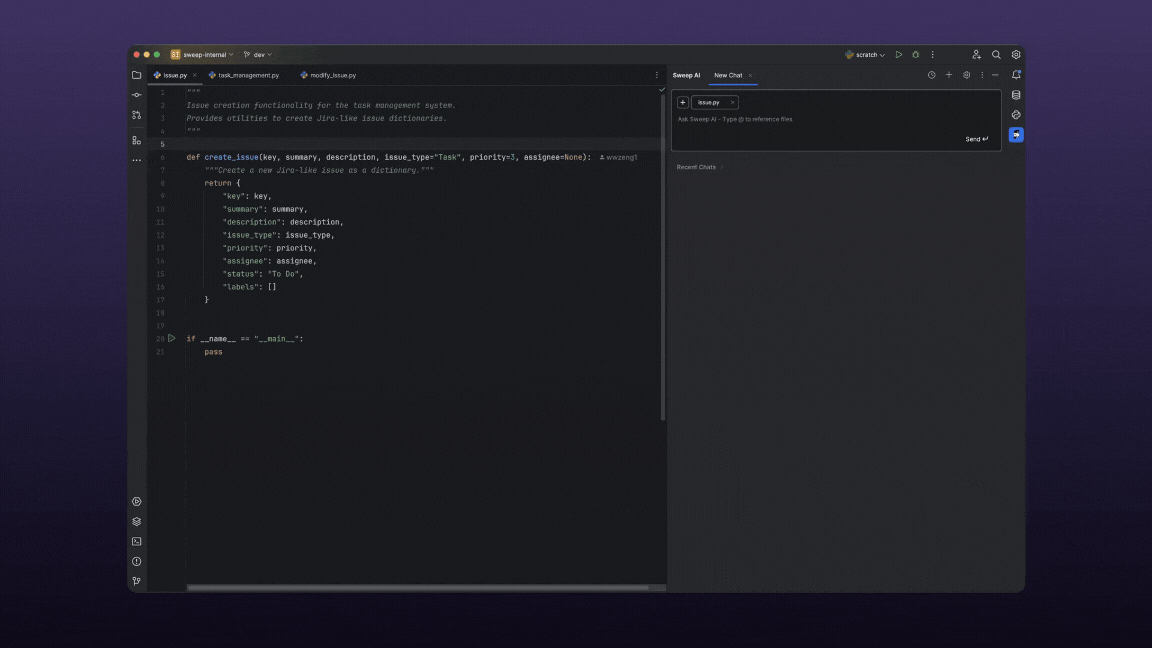Click the editor vertical scrollbar
This screenshot has width=1152, height=648.
point(663,257)
